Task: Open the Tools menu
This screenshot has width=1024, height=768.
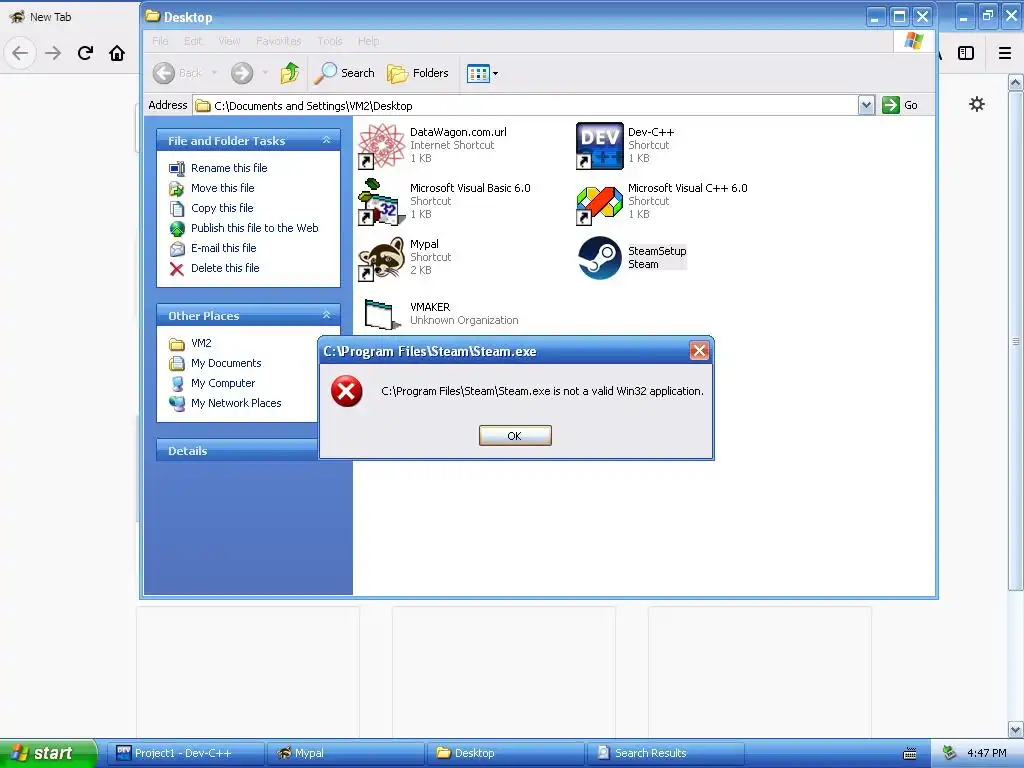Action: 330,41
